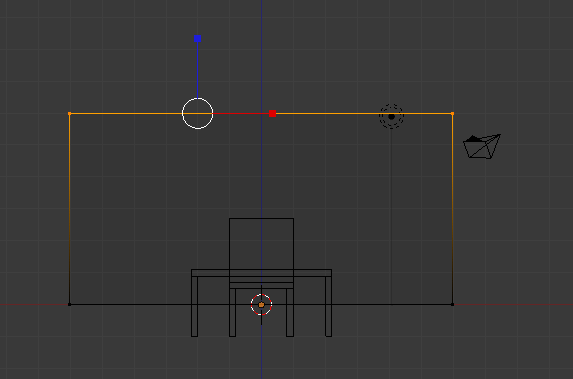573x379 pixels.
Task: Click the top-right orange vertex of the plane
Action: [x=452, y=114]
